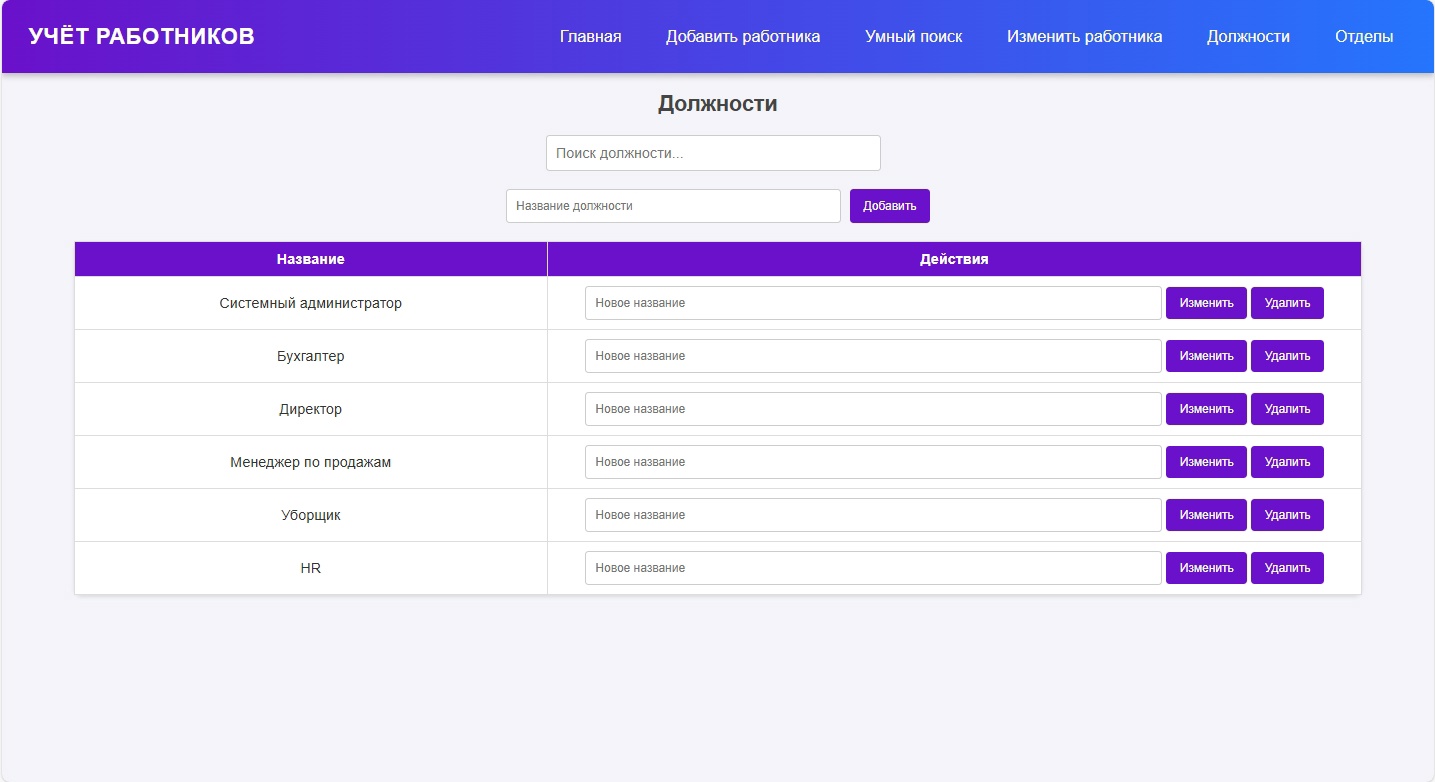Screen dimensions: 1435x782
Task: Open the Должности navigation link
Action: [x=1248, y=37]
